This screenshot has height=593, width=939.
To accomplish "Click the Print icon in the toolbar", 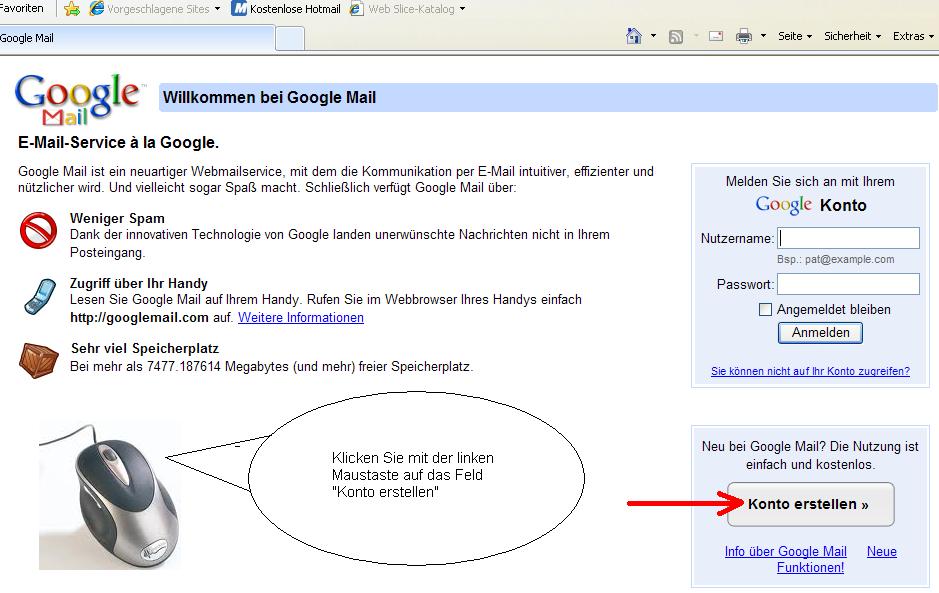I will coord(743,37).
